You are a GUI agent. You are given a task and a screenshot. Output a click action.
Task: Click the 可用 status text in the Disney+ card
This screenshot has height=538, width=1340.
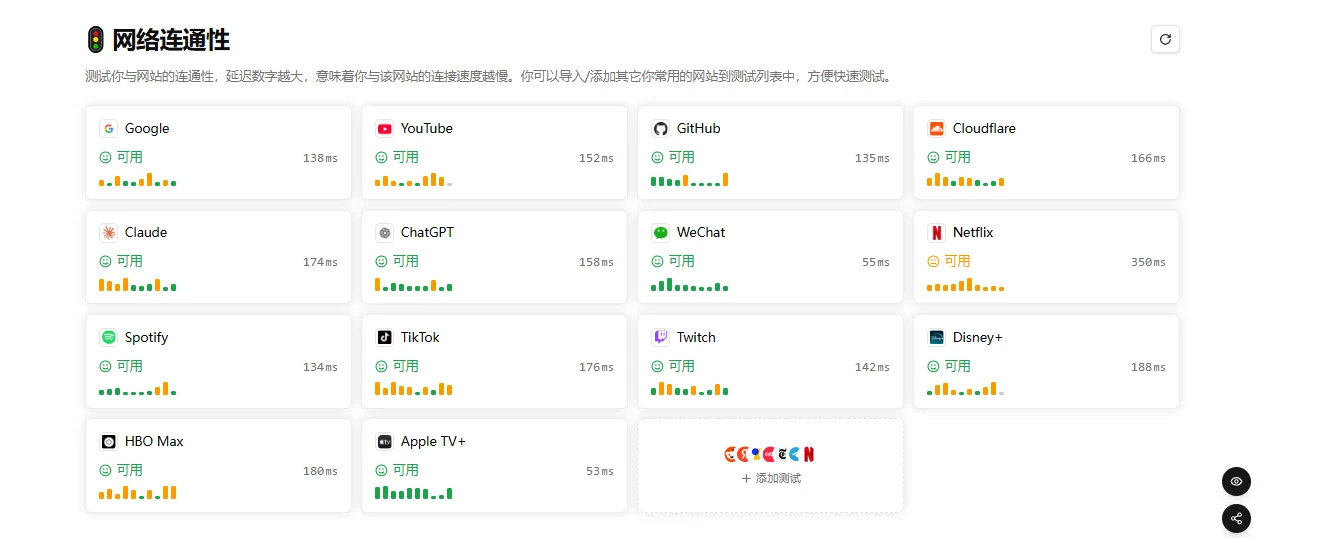(957, 366)
